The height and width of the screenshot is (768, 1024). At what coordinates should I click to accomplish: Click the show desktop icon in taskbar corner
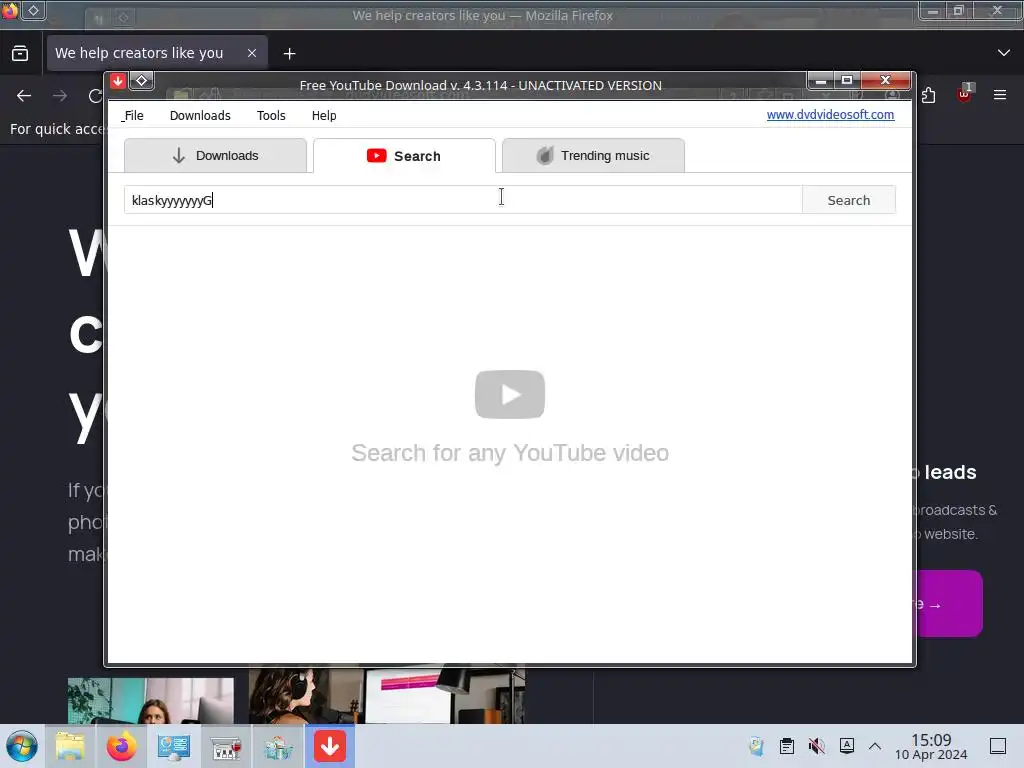998,746
